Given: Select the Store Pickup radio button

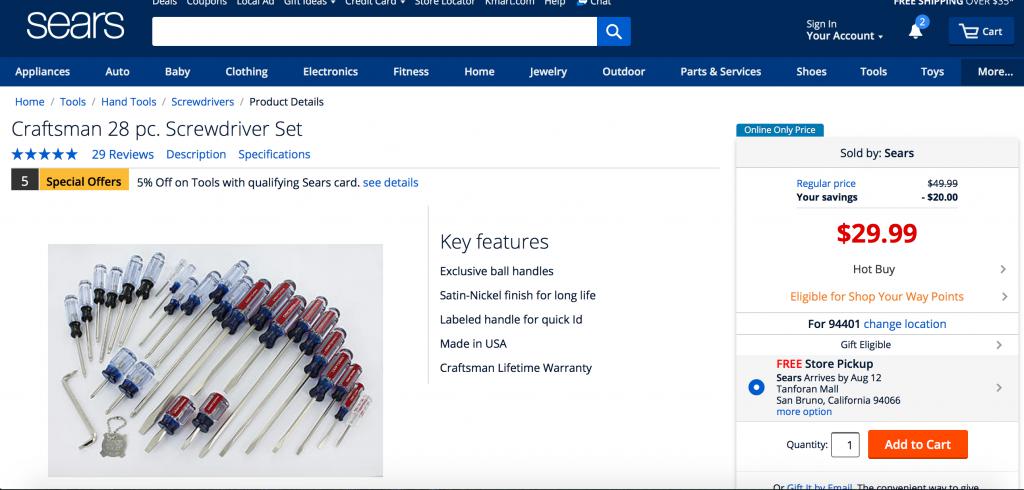Looking at the screenshot, I should pyautogui.click(x=756, y=387).
